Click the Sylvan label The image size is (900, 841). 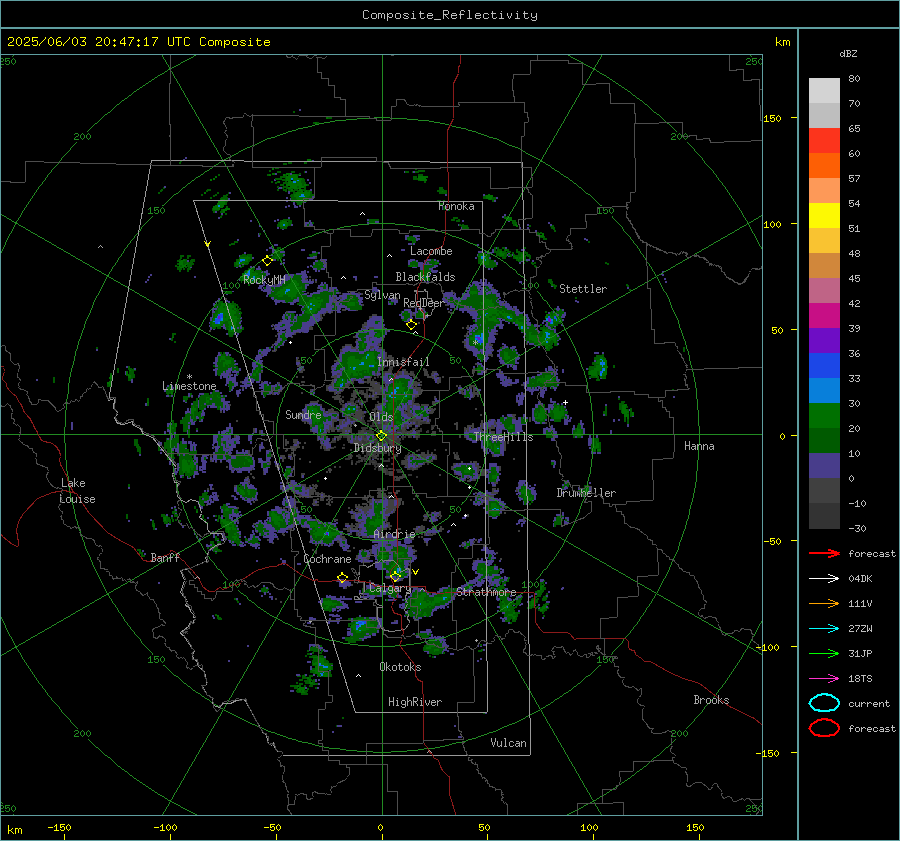click(x=382, y=295)
